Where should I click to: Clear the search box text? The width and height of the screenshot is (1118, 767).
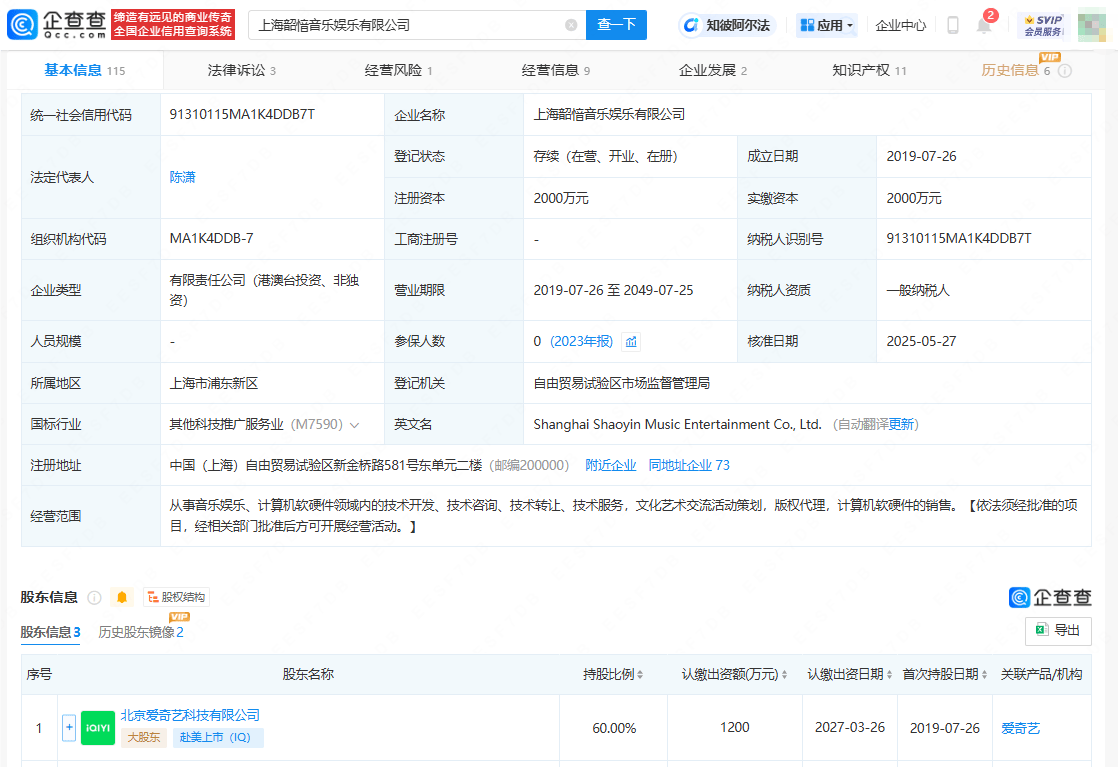pyautogui.click(x=571, y=25)
